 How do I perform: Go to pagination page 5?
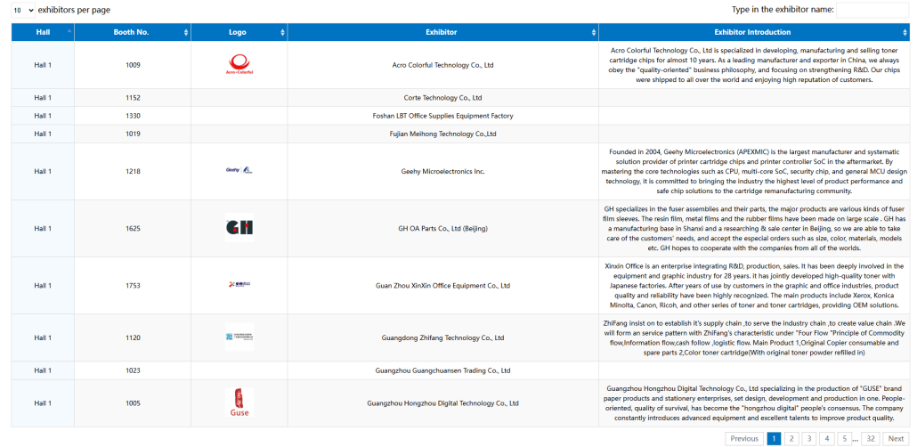[844, 438]
